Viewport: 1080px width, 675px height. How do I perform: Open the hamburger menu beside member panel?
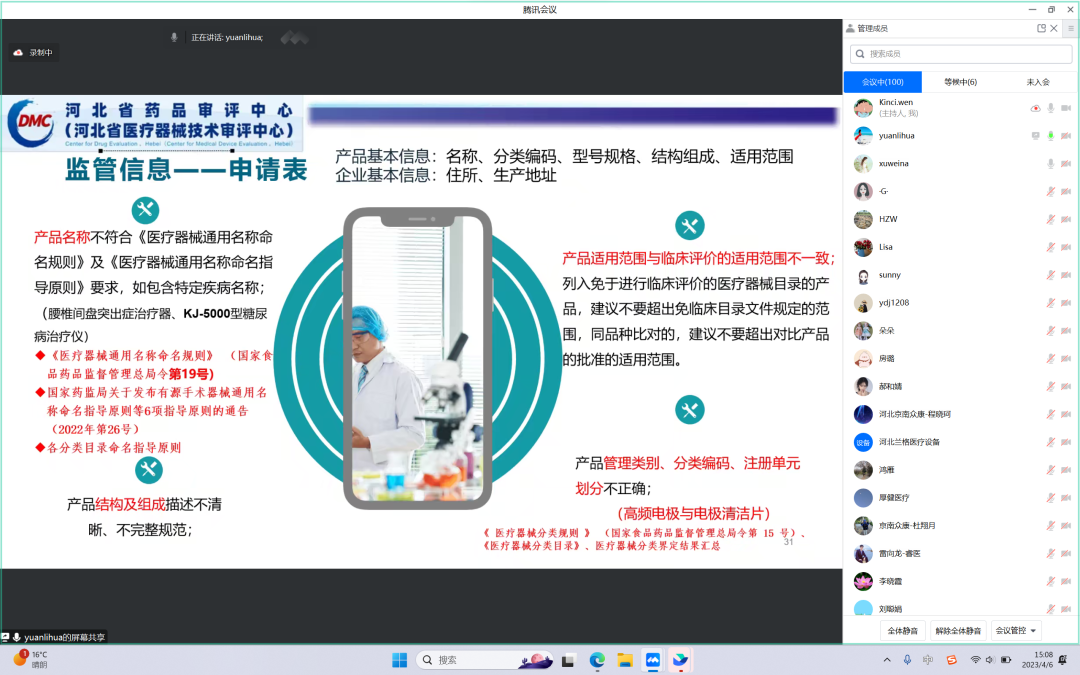click(1070, 29)
